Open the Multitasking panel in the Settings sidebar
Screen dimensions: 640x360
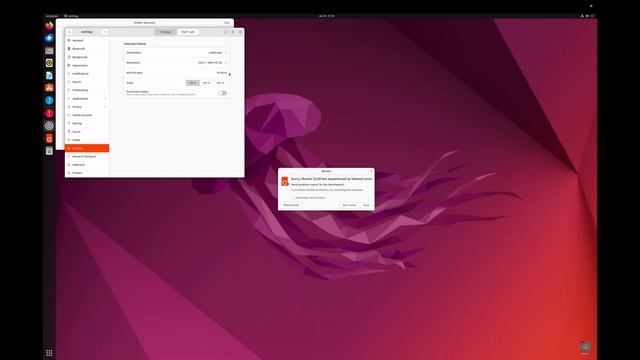[x=87, y=90]
